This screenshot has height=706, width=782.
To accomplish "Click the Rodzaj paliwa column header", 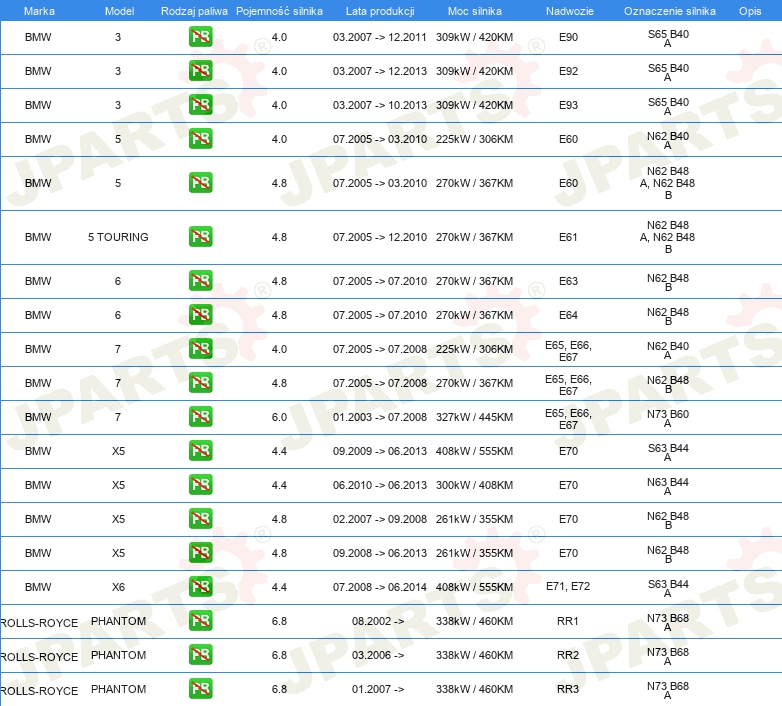I will [194, 10].
